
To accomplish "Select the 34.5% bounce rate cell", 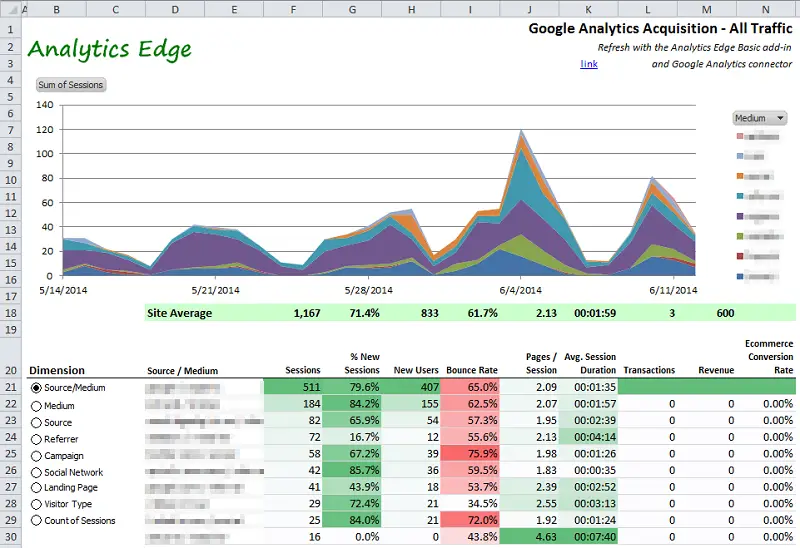I will click(470, 504).
